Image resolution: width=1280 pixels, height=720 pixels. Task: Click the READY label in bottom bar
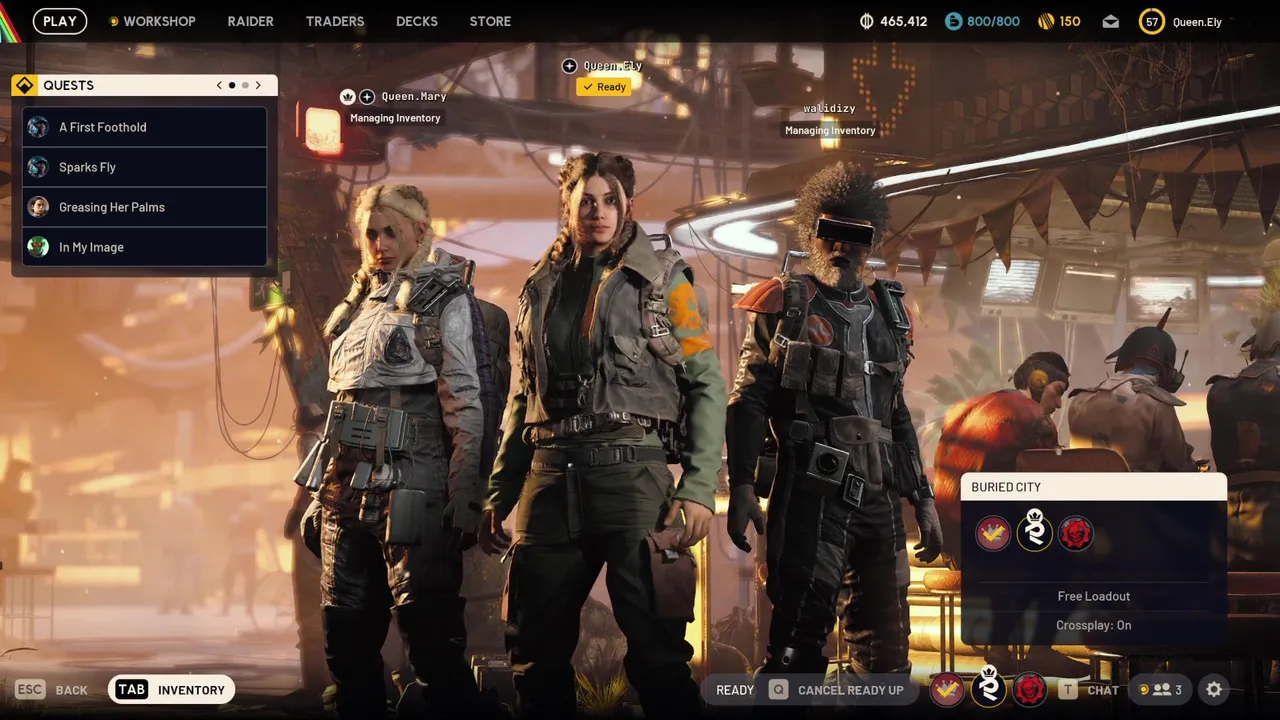735,690
